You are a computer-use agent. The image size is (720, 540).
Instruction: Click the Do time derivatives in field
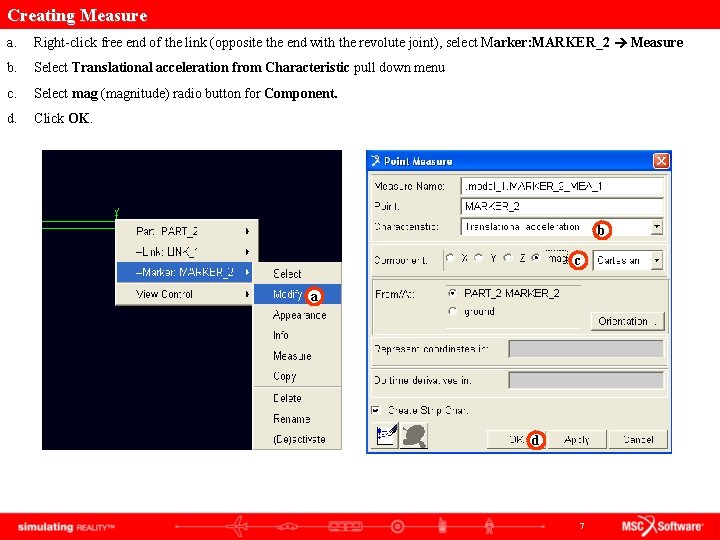586,380
